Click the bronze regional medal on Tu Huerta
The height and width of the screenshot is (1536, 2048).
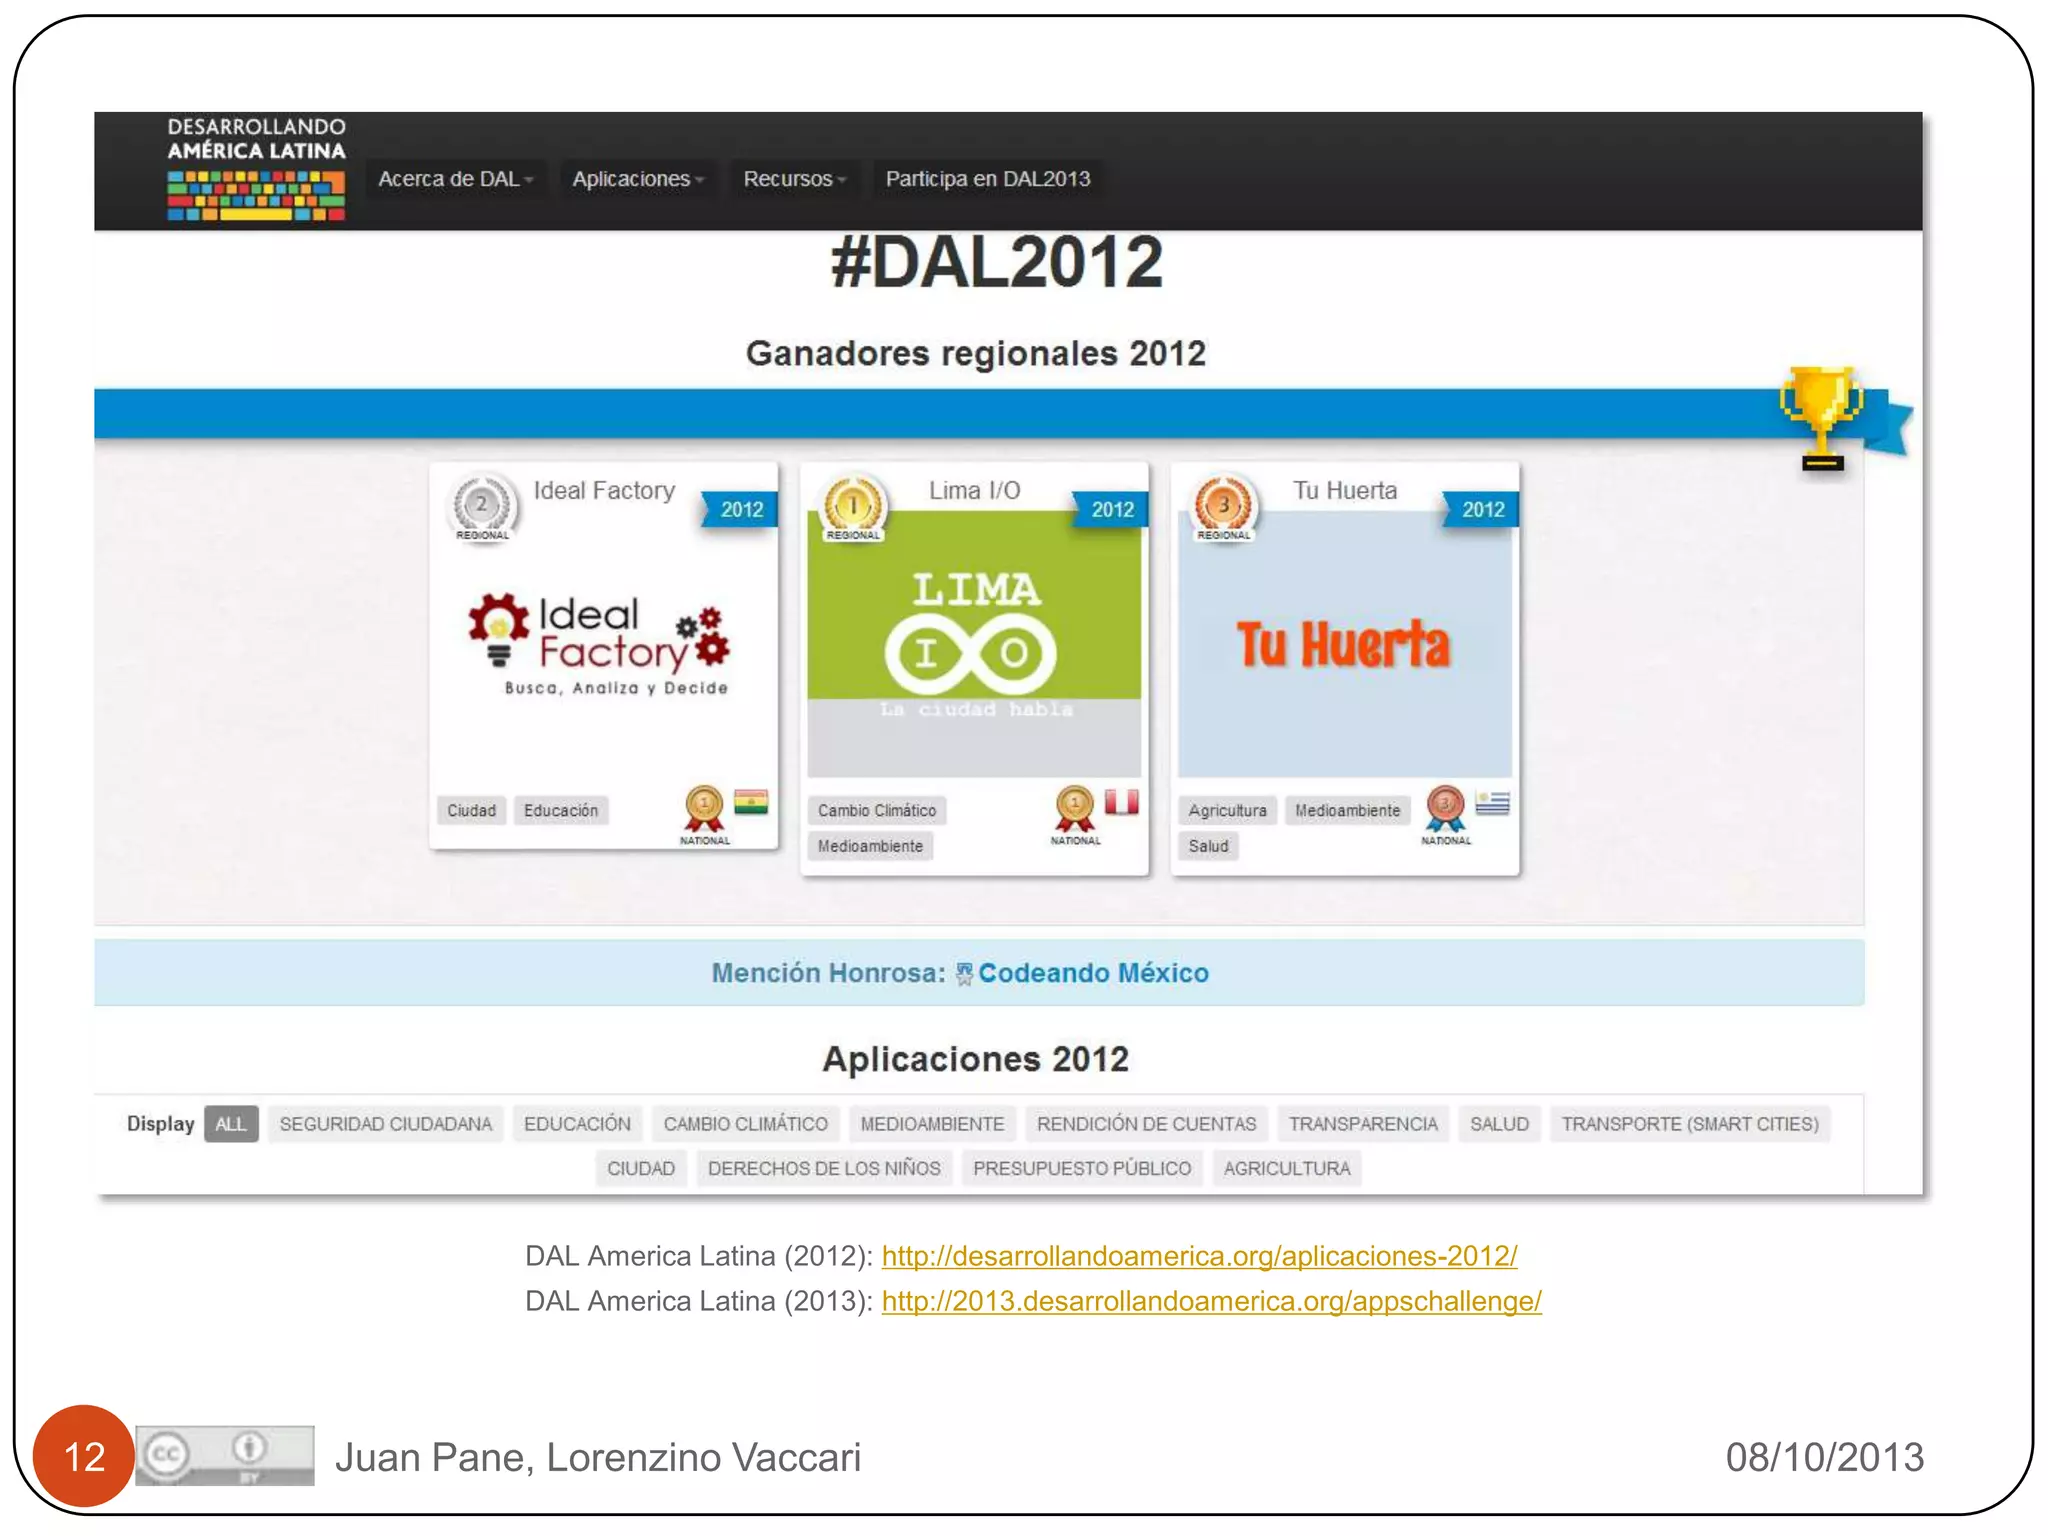pos(1224,507)
